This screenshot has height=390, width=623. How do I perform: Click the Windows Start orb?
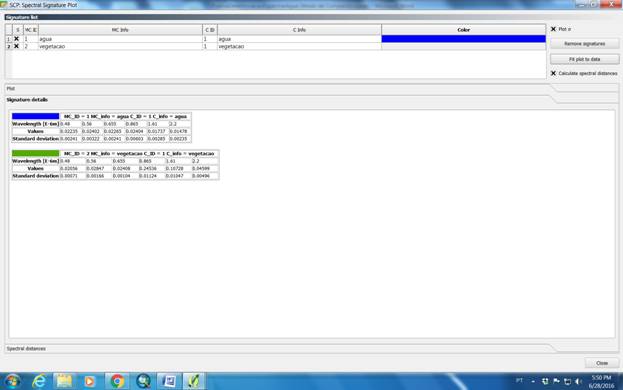click(x=12, y=381)
